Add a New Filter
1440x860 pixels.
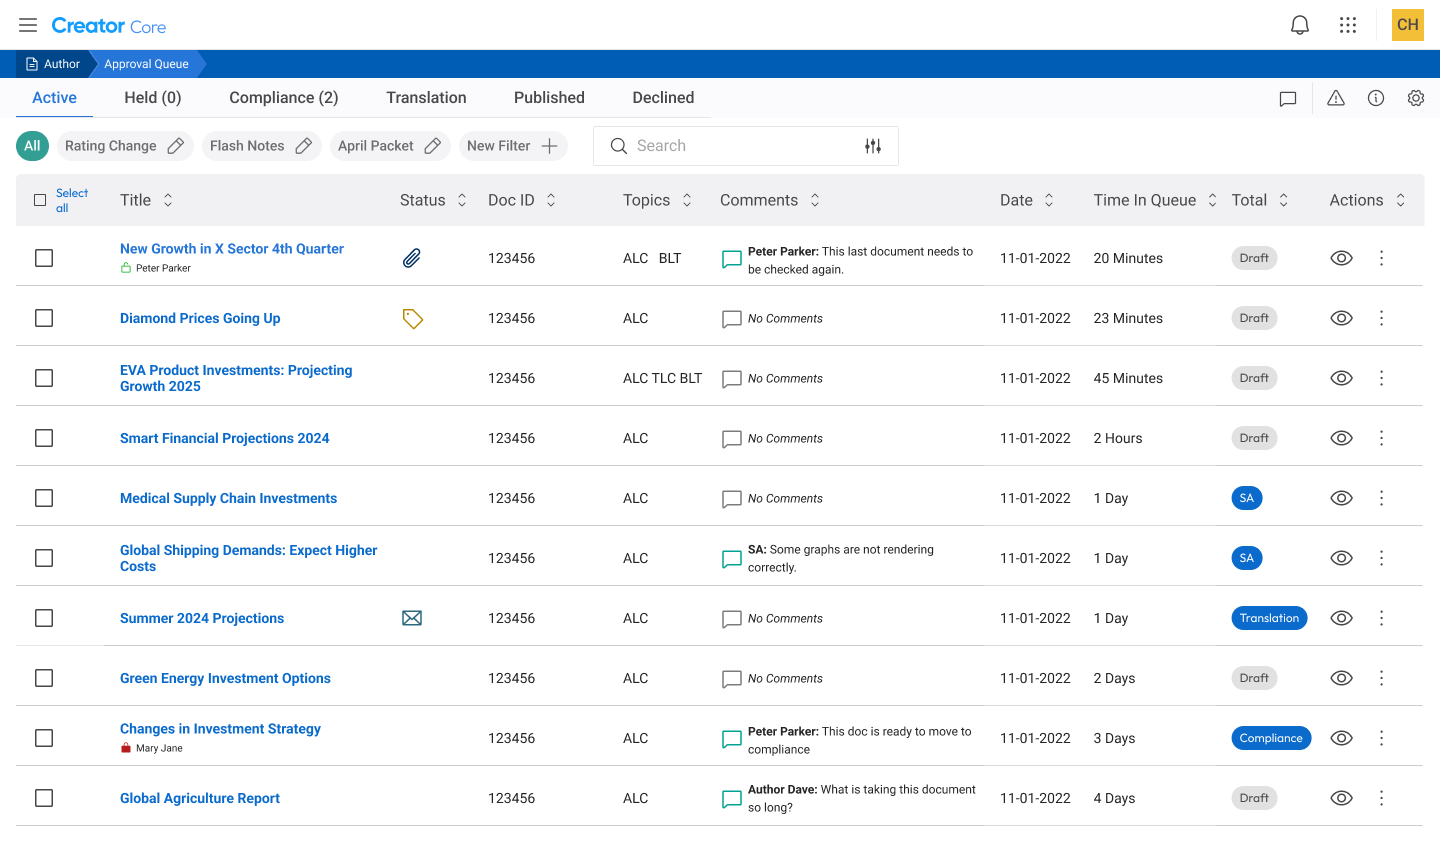click(513, 146)
